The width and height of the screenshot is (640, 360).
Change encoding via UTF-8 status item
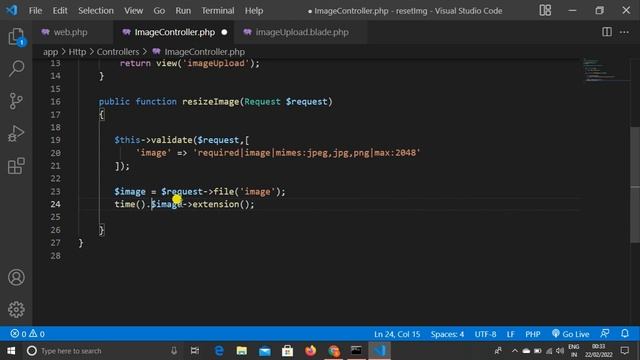coord(485,334)
